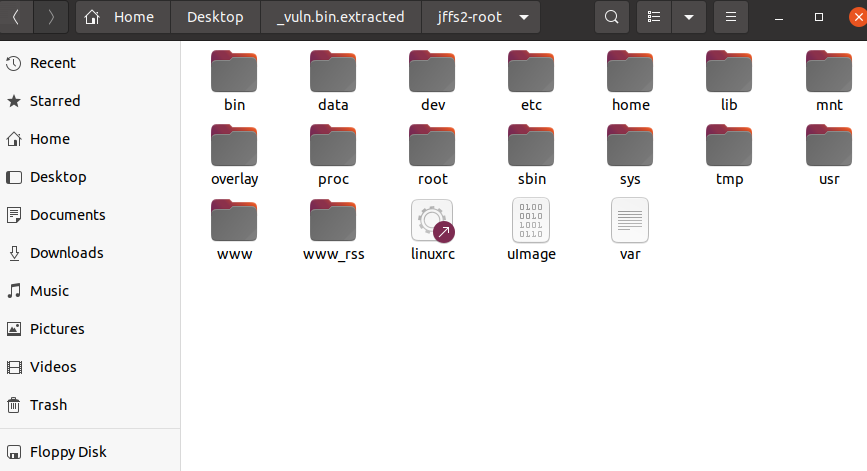Open Floppy Disk in sidebar
This screenshot has height=471, width=867.
coord(68,452)
